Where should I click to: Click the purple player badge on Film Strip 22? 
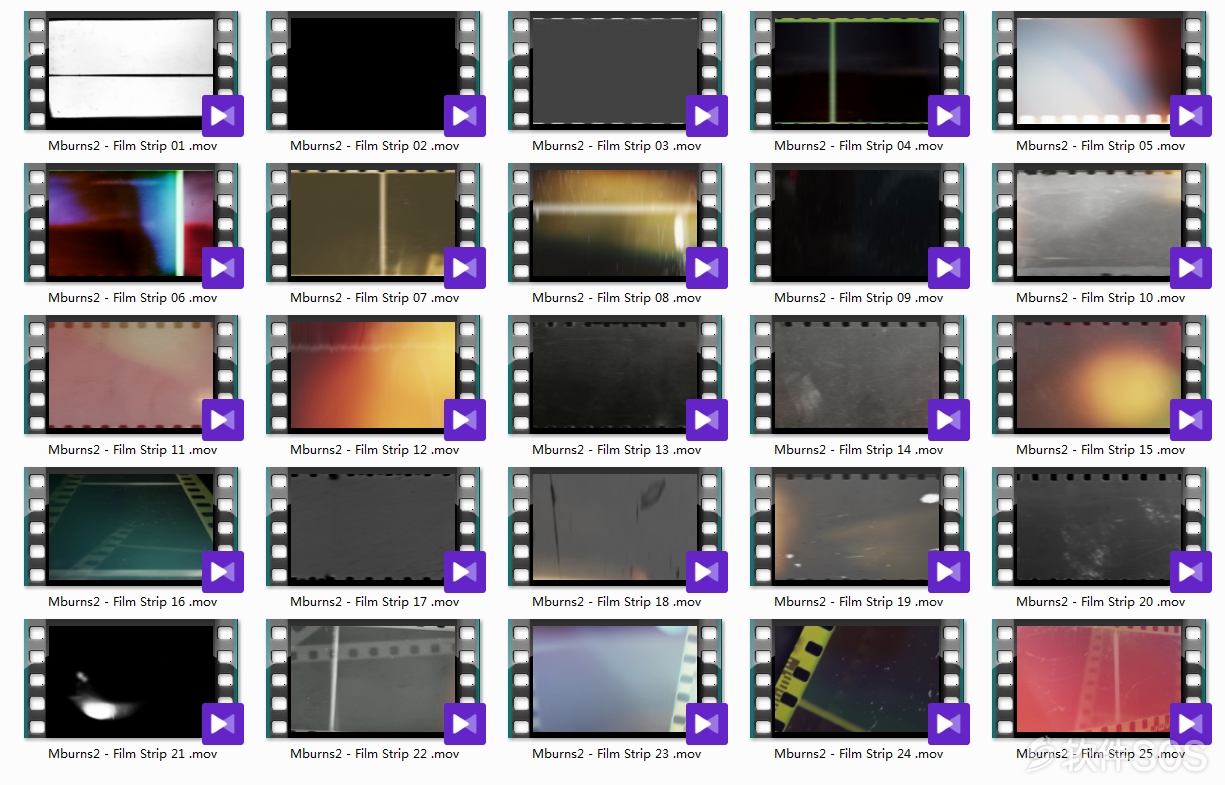pyautogui.click(x=465, y=724)
